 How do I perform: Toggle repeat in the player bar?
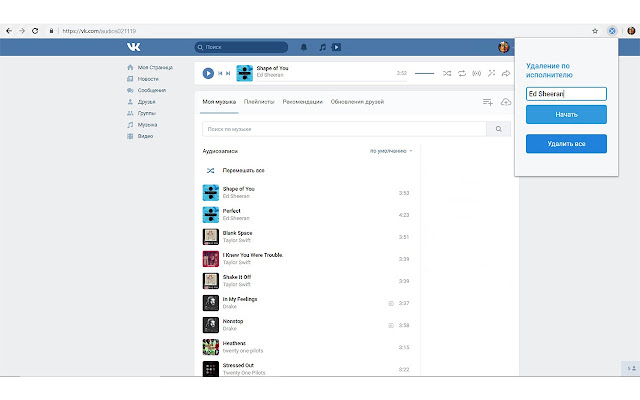tap(462, 73)
